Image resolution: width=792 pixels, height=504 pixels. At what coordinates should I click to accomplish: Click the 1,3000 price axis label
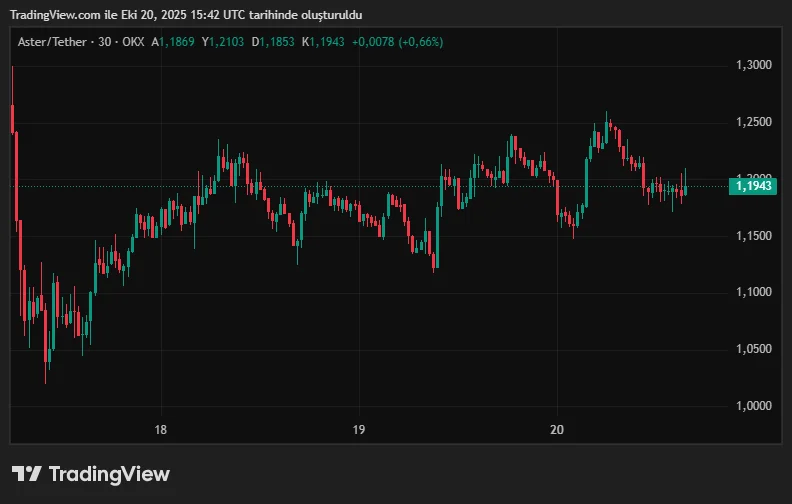755,65
